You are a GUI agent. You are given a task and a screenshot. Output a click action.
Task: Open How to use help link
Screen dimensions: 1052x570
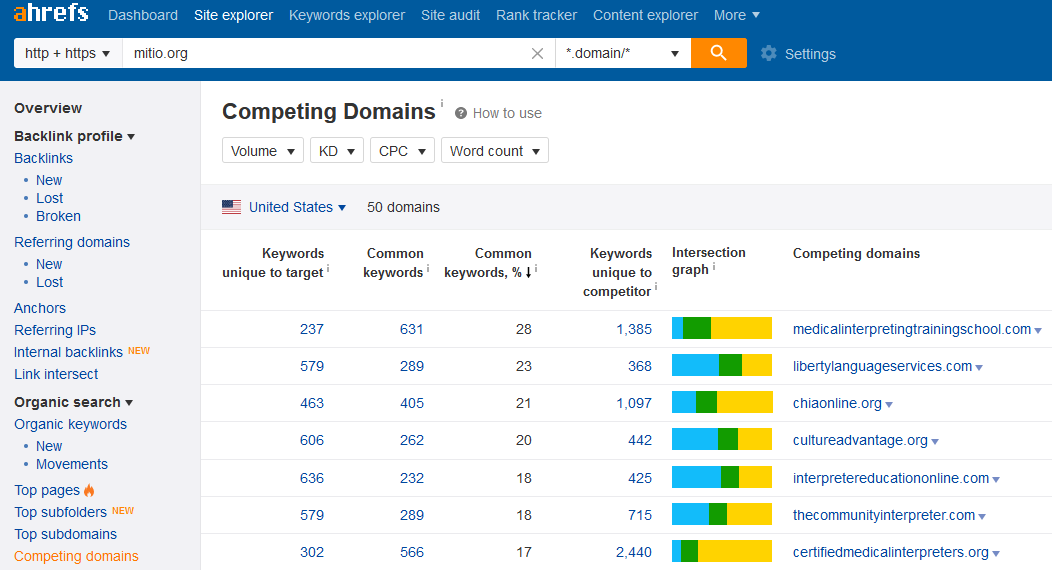[507, 113]
